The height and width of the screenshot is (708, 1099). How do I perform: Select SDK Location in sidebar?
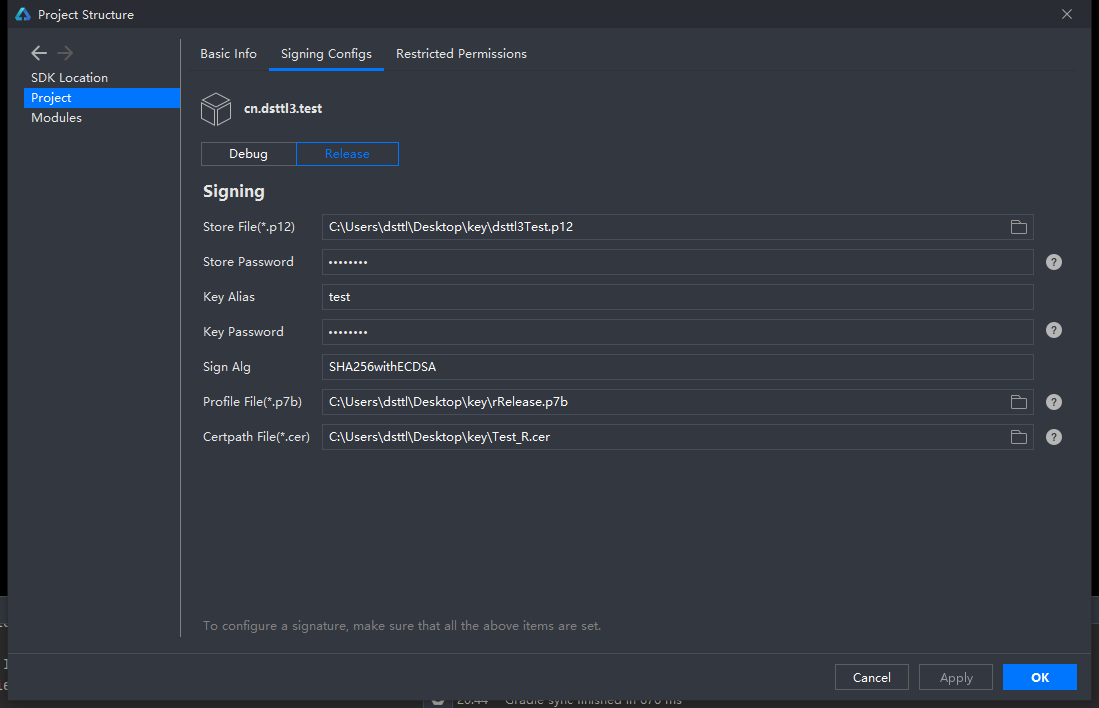[69, 78]
